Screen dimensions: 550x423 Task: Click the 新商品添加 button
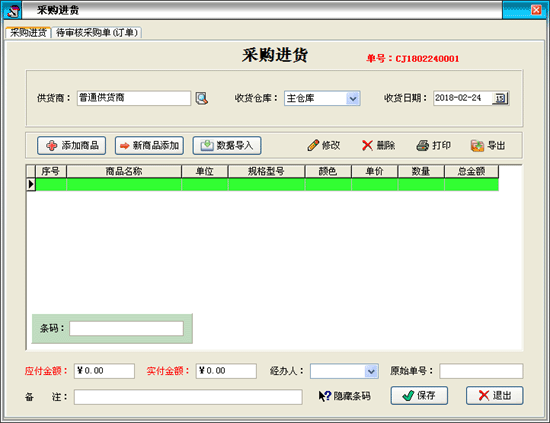pos(149,146)
